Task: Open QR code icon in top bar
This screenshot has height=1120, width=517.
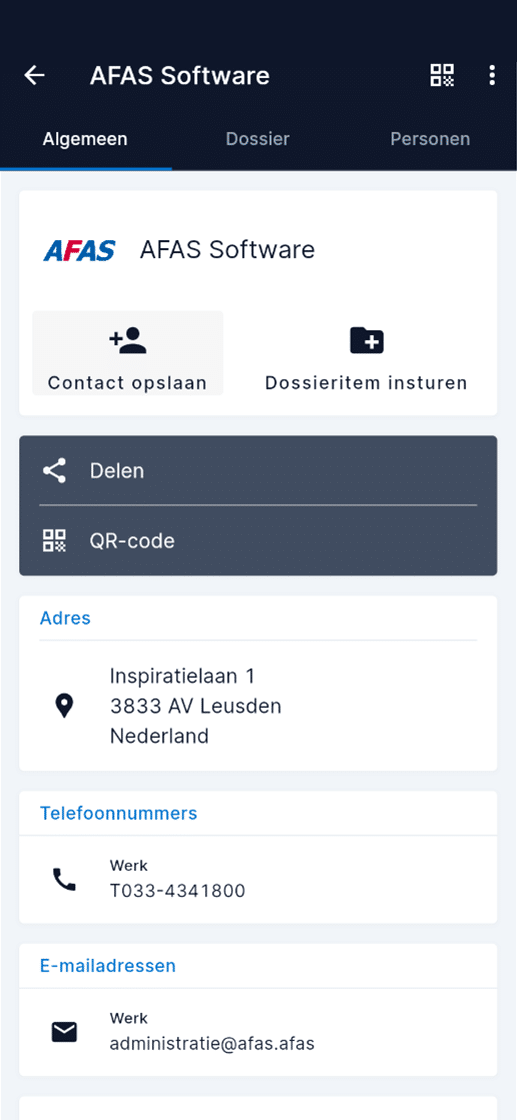Action: point(442,75)
